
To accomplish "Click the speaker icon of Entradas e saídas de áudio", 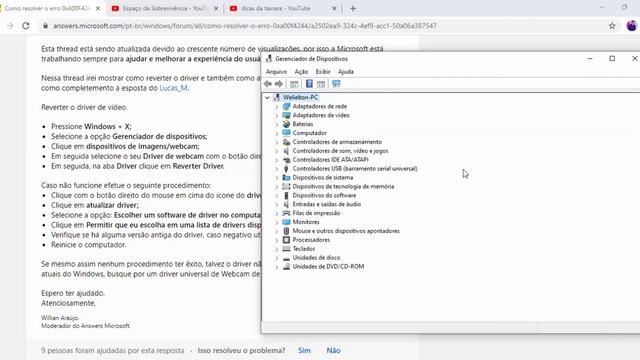I will [286, 204].
